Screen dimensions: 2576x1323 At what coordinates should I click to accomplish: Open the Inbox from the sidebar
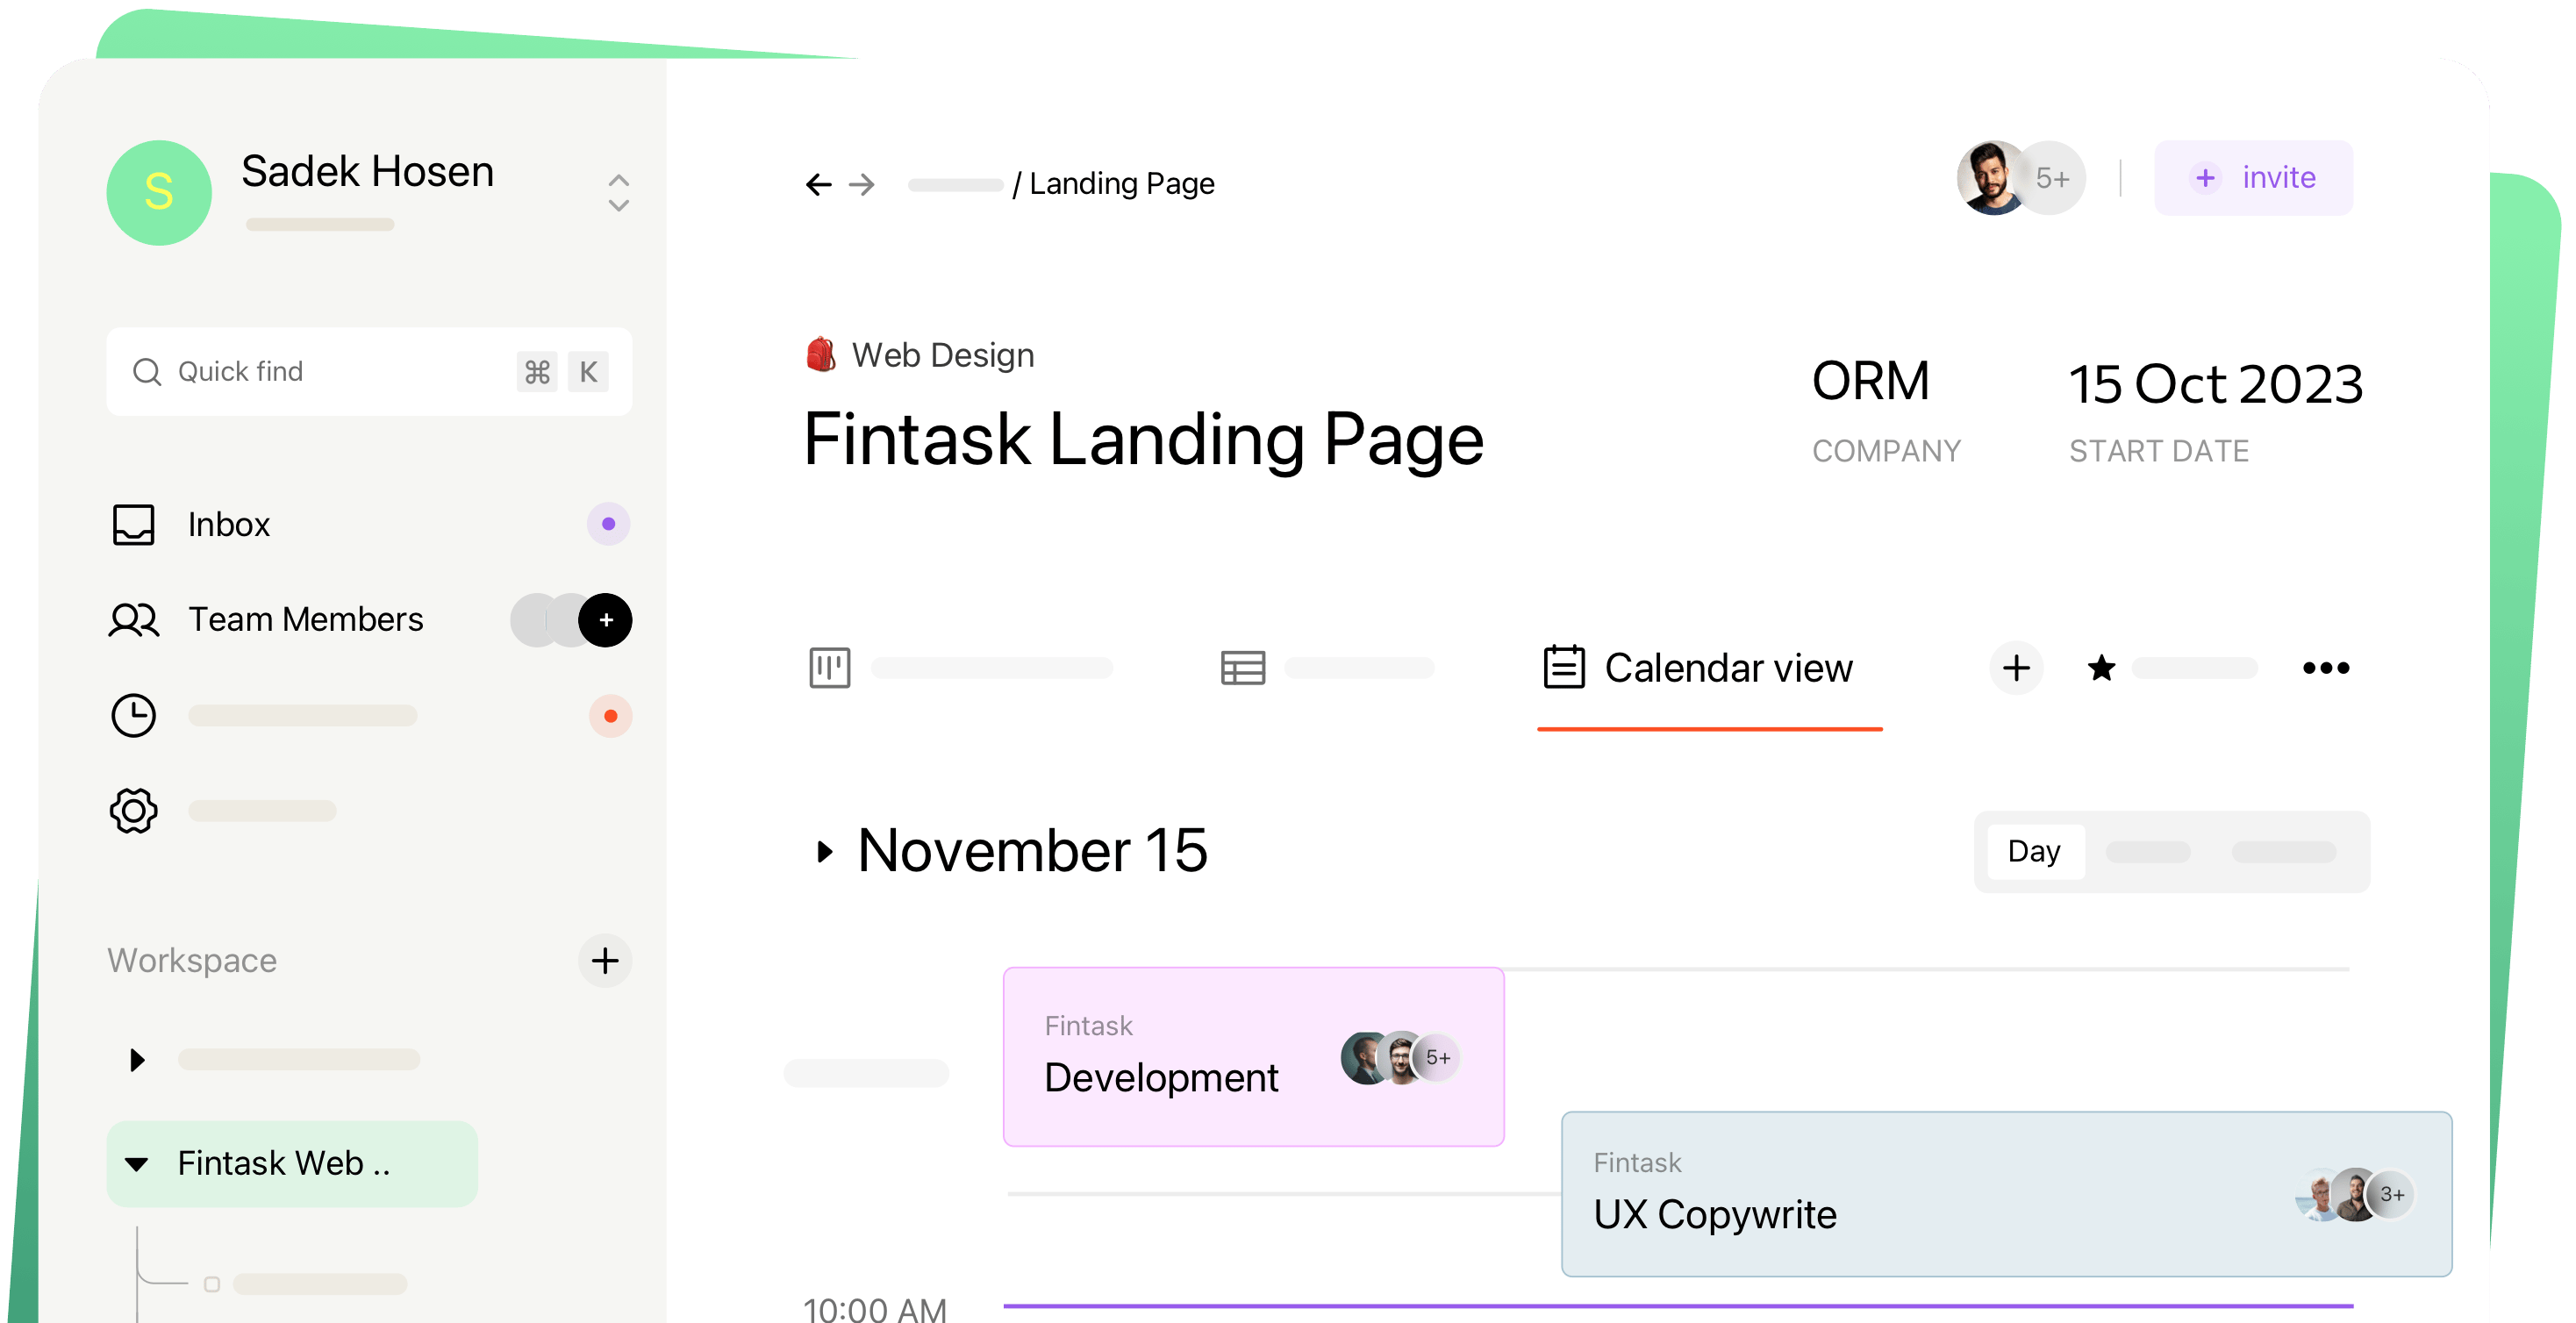click(x=228, y=524)
